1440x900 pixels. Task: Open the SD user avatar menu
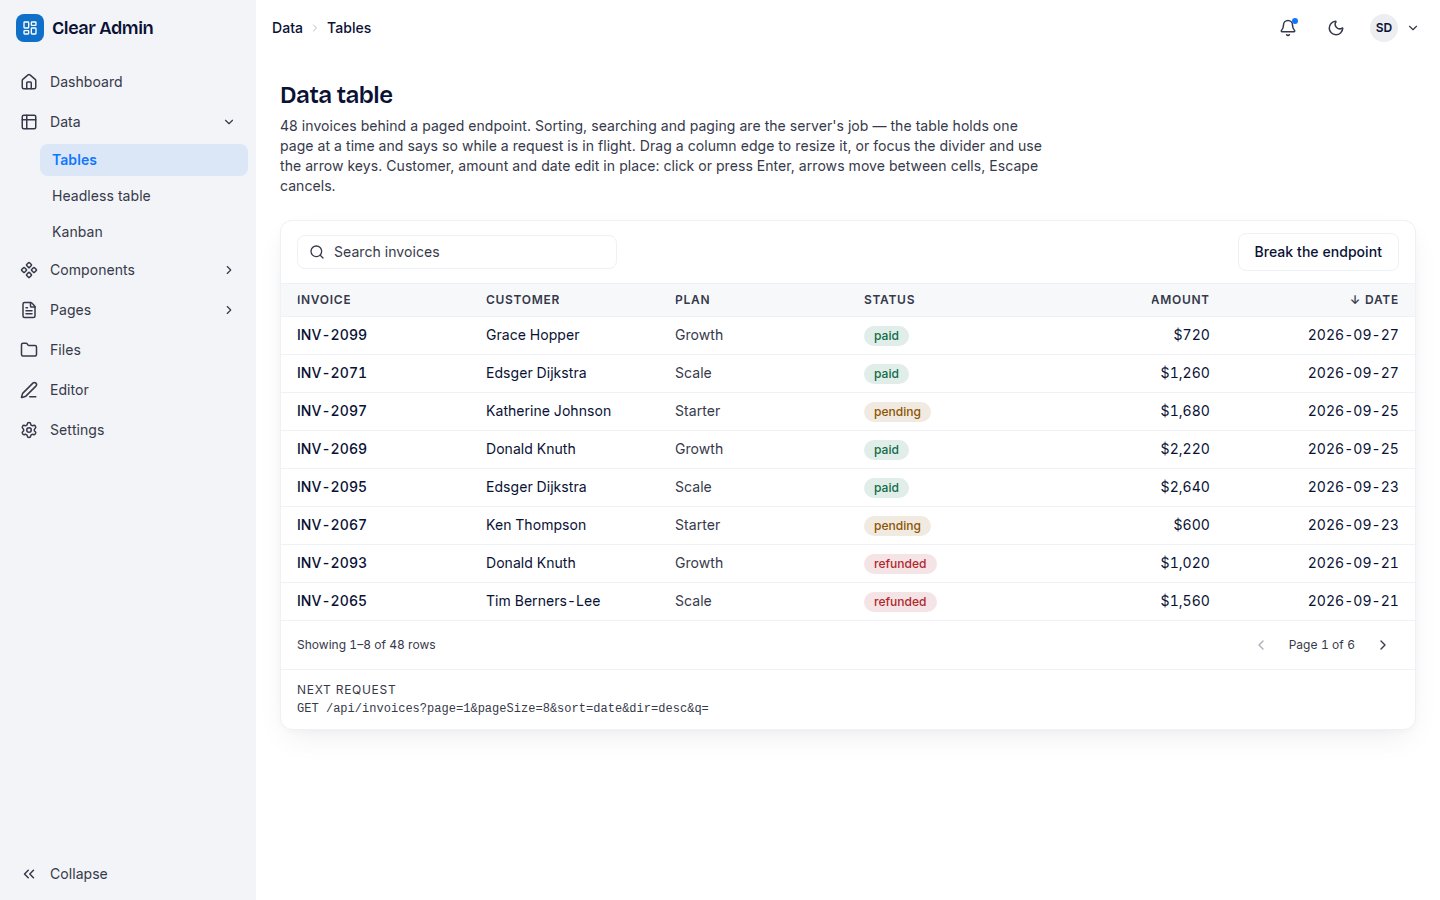[1394, 28]
